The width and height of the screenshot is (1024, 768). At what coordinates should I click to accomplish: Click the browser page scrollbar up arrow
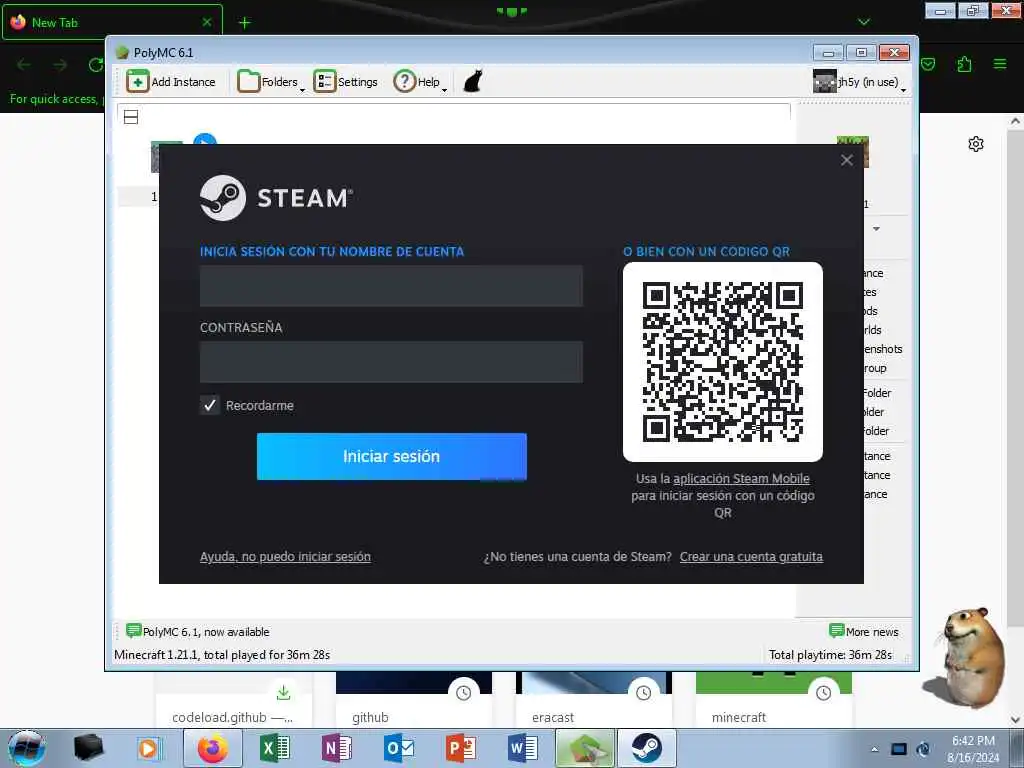(1015, 121)
